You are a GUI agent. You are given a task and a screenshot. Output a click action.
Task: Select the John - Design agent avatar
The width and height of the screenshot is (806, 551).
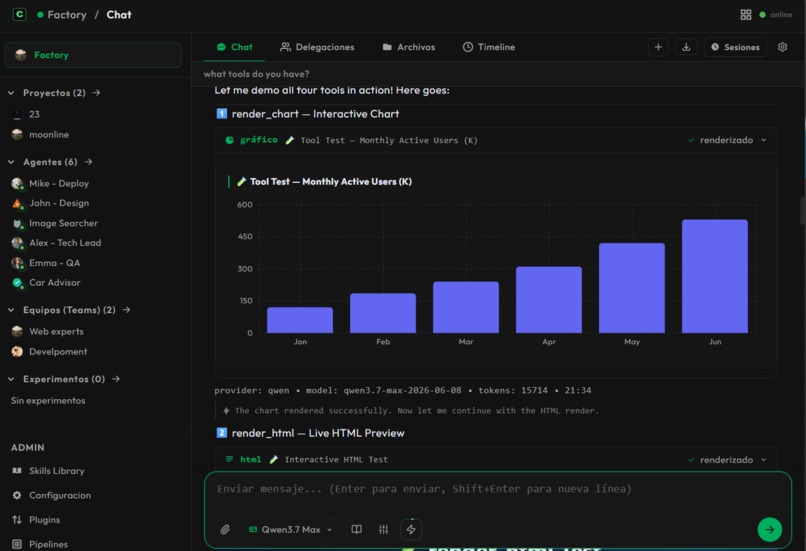(x=17, y=204)
